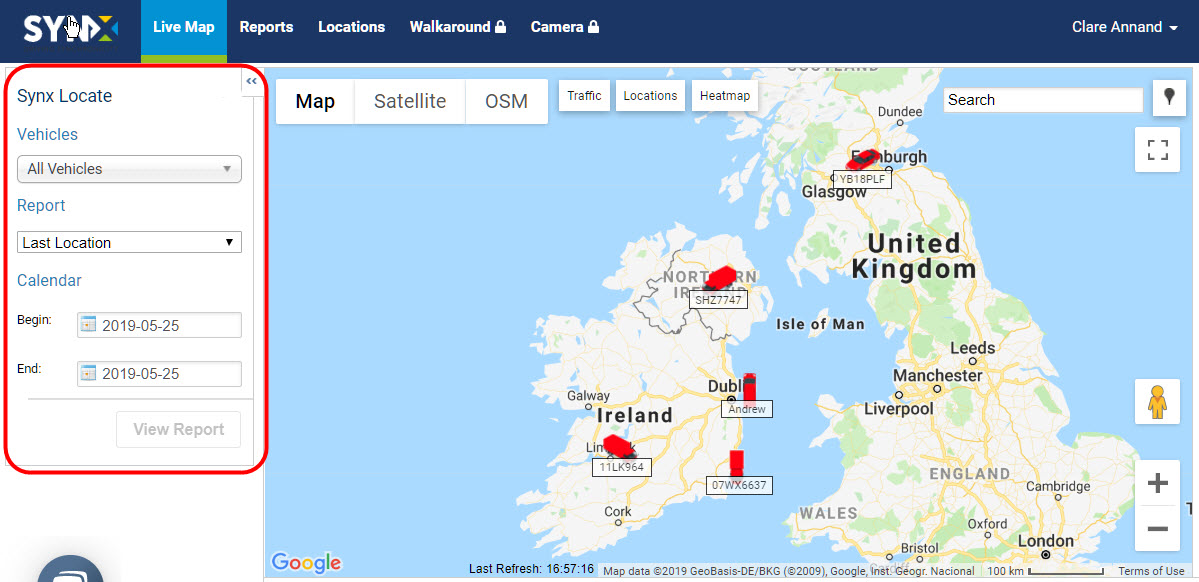Click the red vehicle marker YB18PLF
1199x582 pixels.
coord(863,159)
